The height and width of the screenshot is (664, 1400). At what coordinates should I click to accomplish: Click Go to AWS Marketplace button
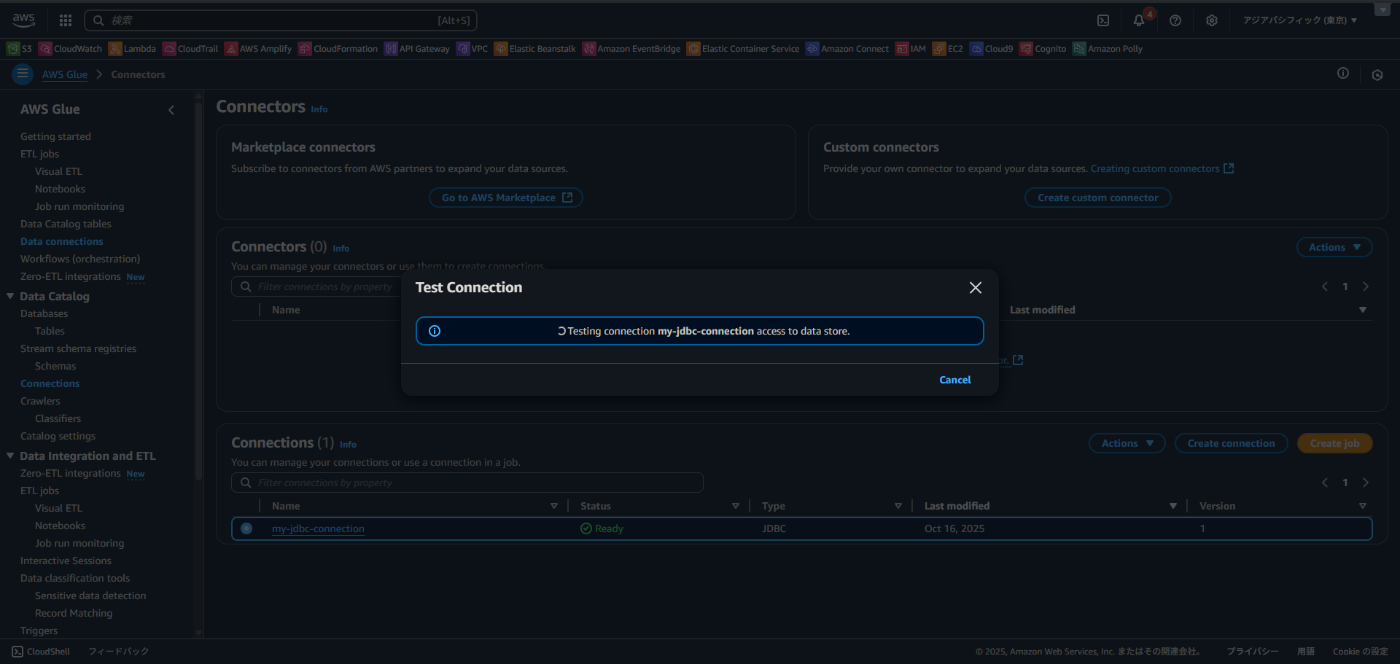(x=506, y=198)
